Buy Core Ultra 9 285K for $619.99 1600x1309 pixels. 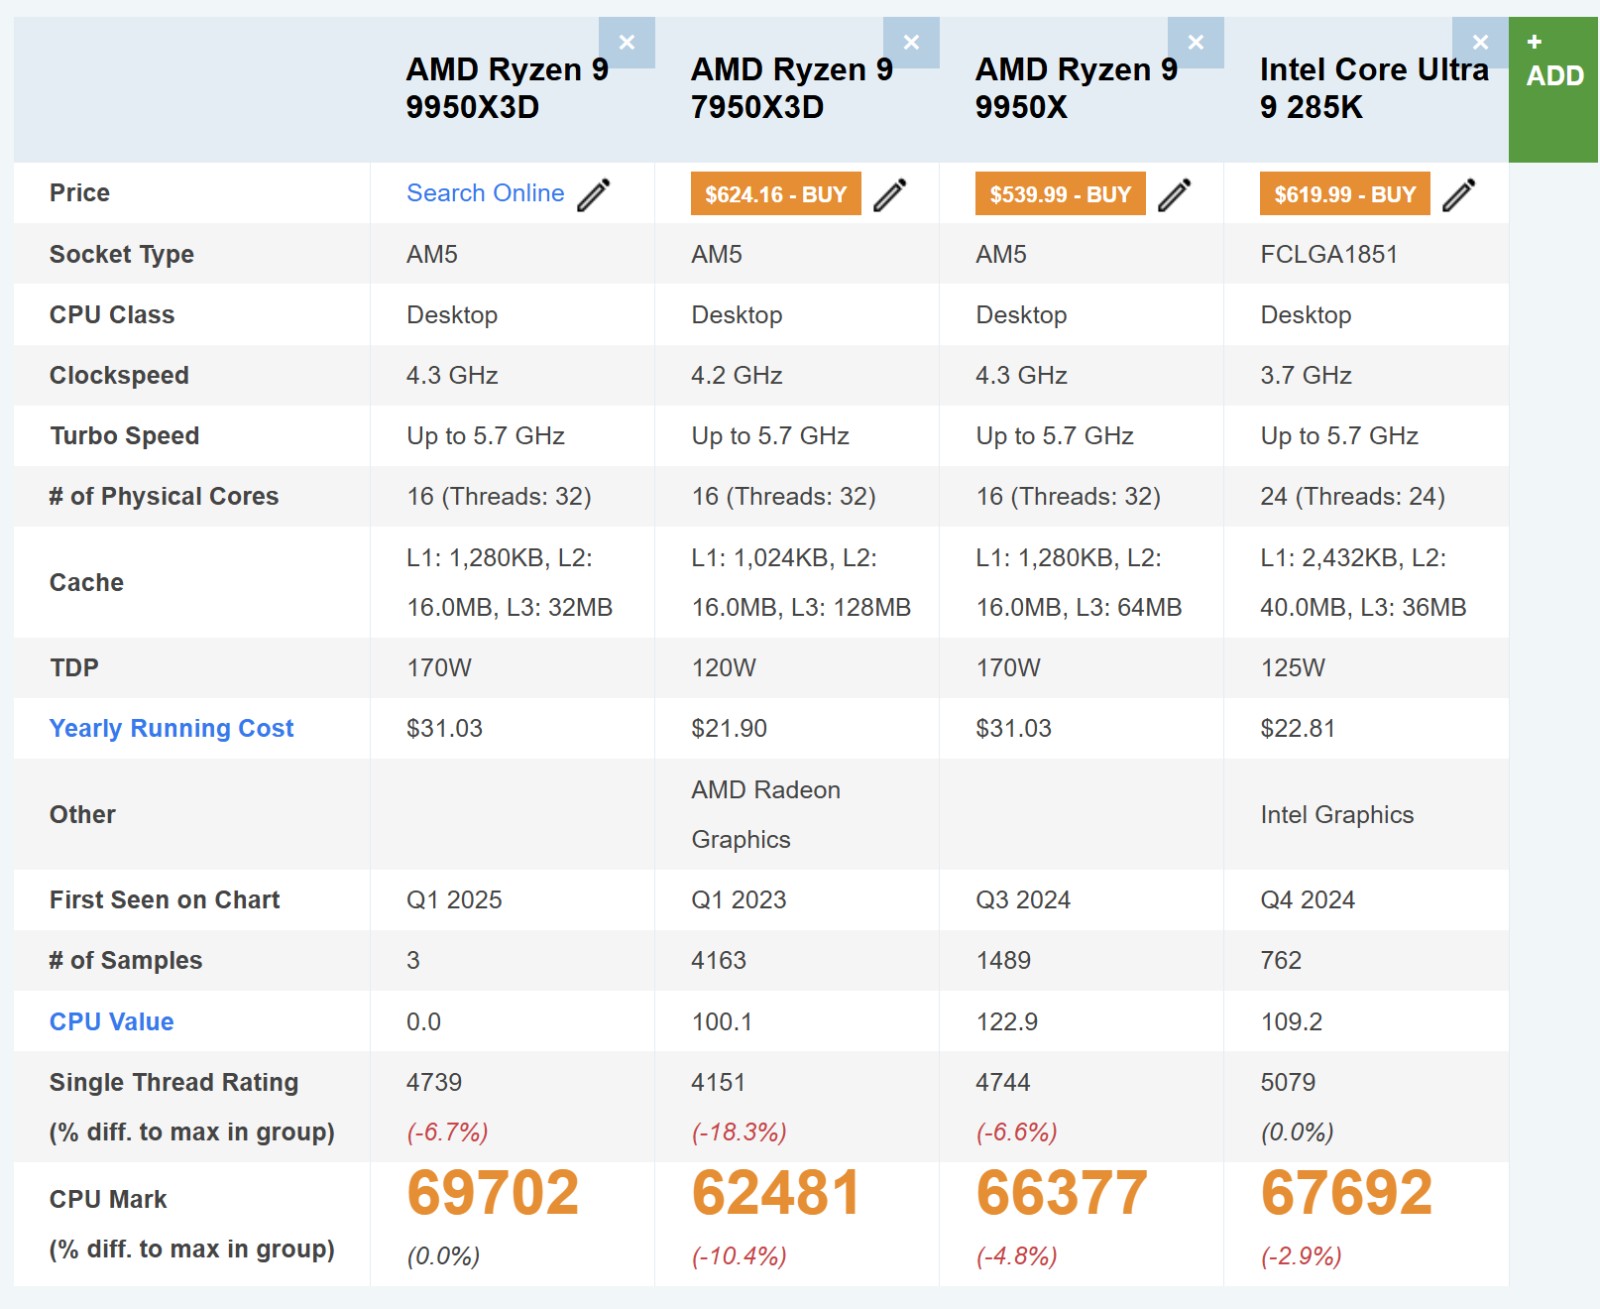1345,194
